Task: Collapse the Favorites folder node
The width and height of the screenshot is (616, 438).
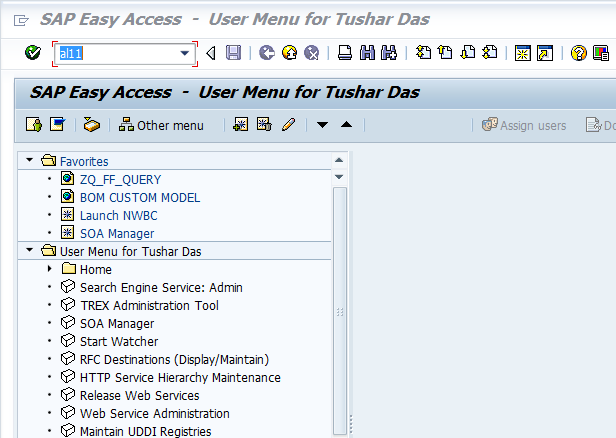Action: (29, 160)
